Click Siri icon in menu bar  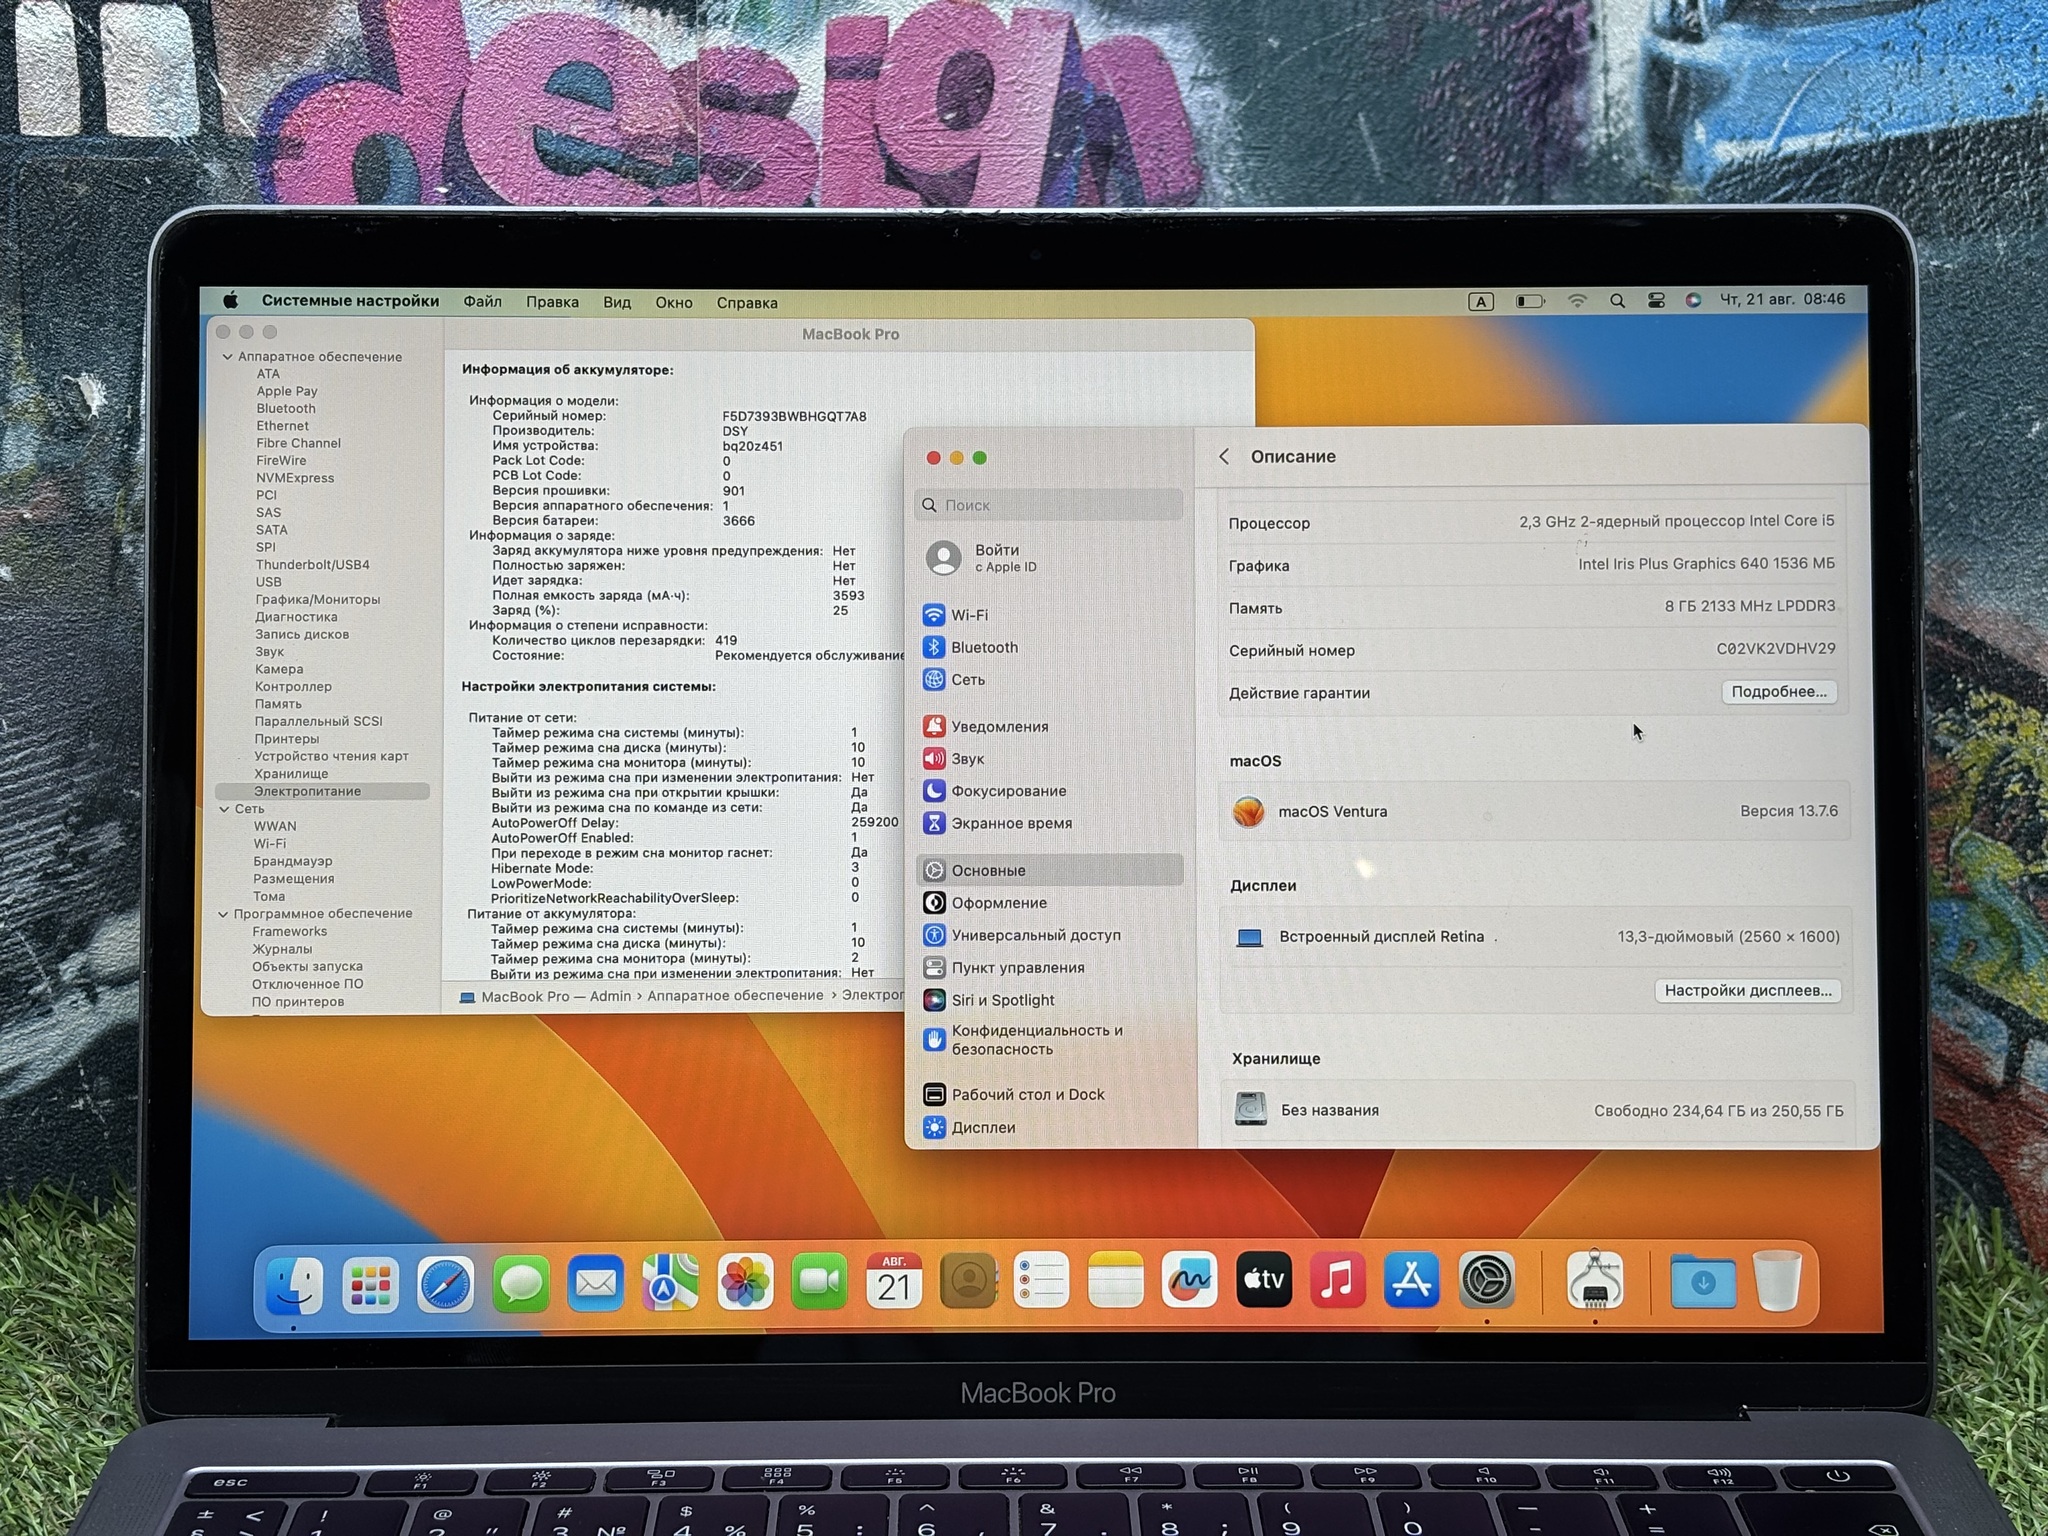click(x=1693, y=300)
